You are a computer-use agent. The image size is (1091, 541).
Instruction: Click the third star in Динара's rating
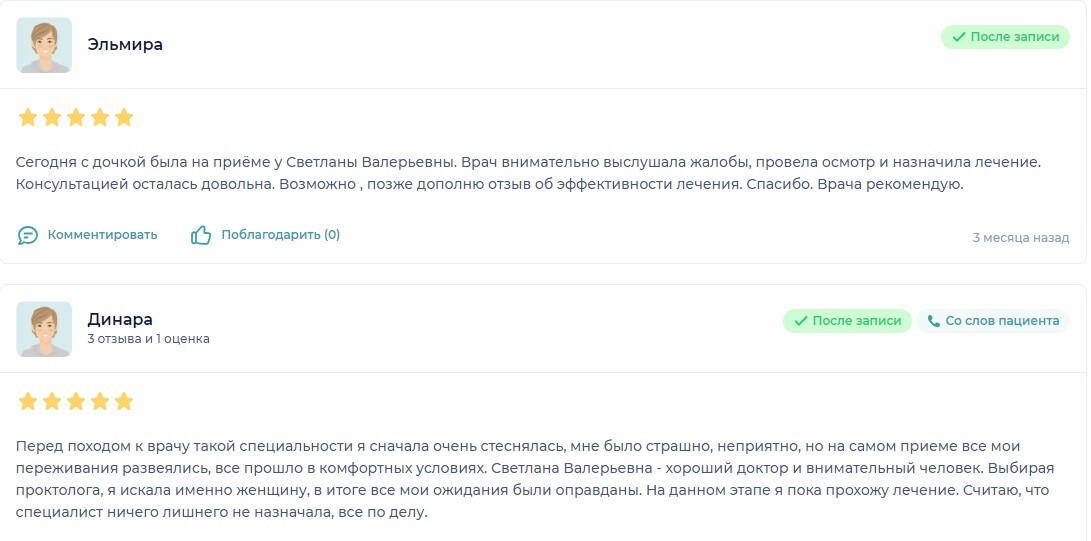pyautogui.click(x=76, y=401)
